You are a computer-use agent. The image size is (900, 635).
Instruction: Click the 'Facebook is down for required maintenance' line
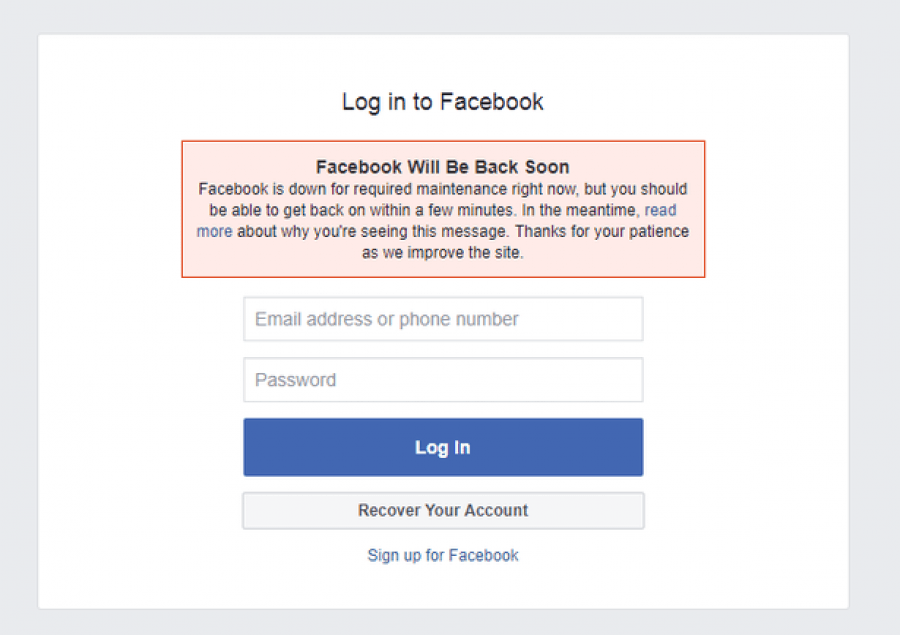coord(345,189)
